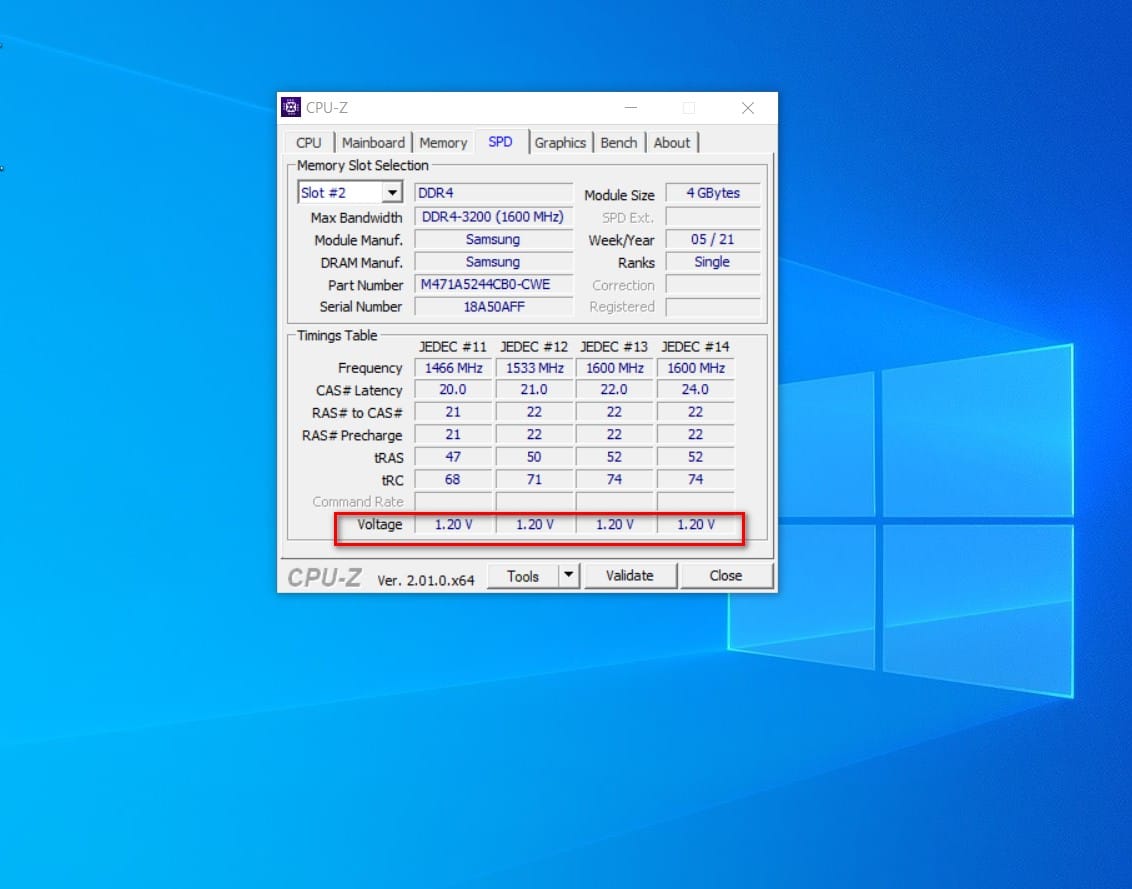Click the 1533 MHz frequency cell
Screen dimensions: 1132x889
534,368
